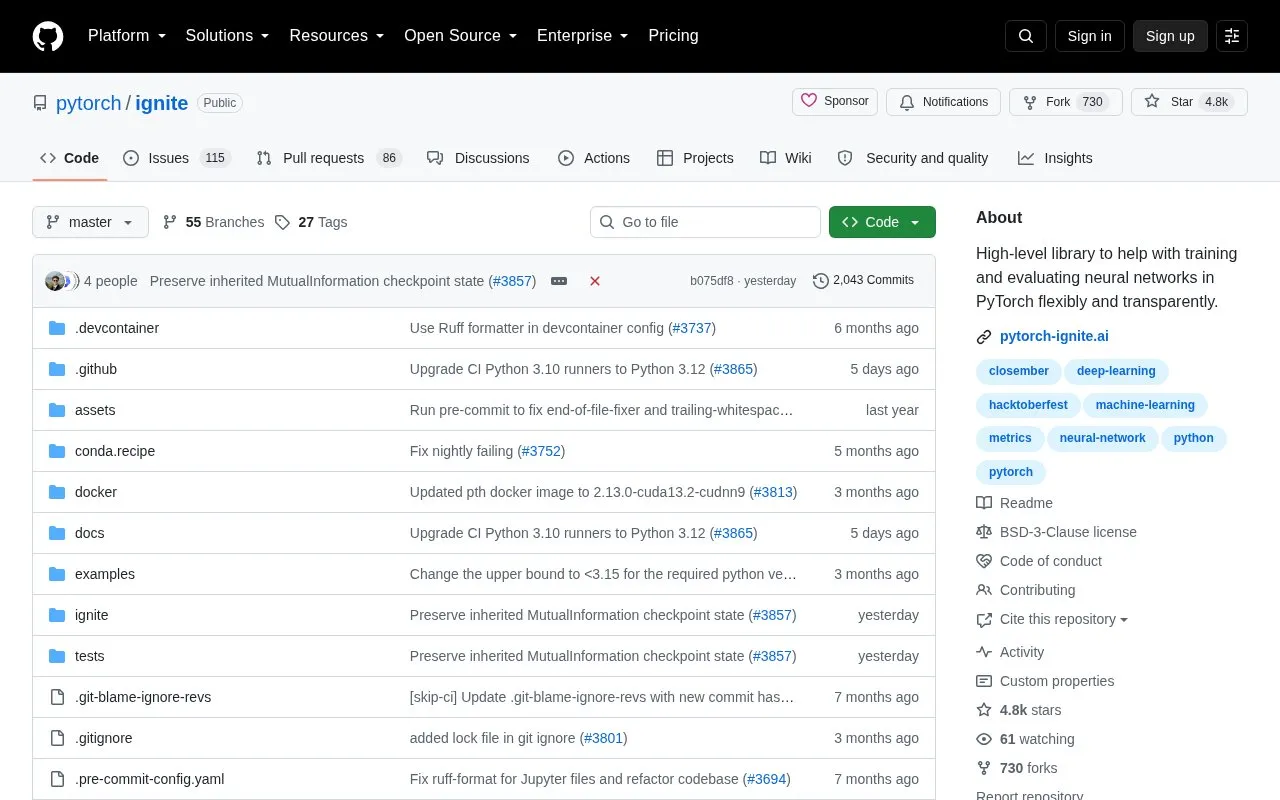Expand commit message ellipsis button
1280x800 pixels.
click(x=559, y=281)
